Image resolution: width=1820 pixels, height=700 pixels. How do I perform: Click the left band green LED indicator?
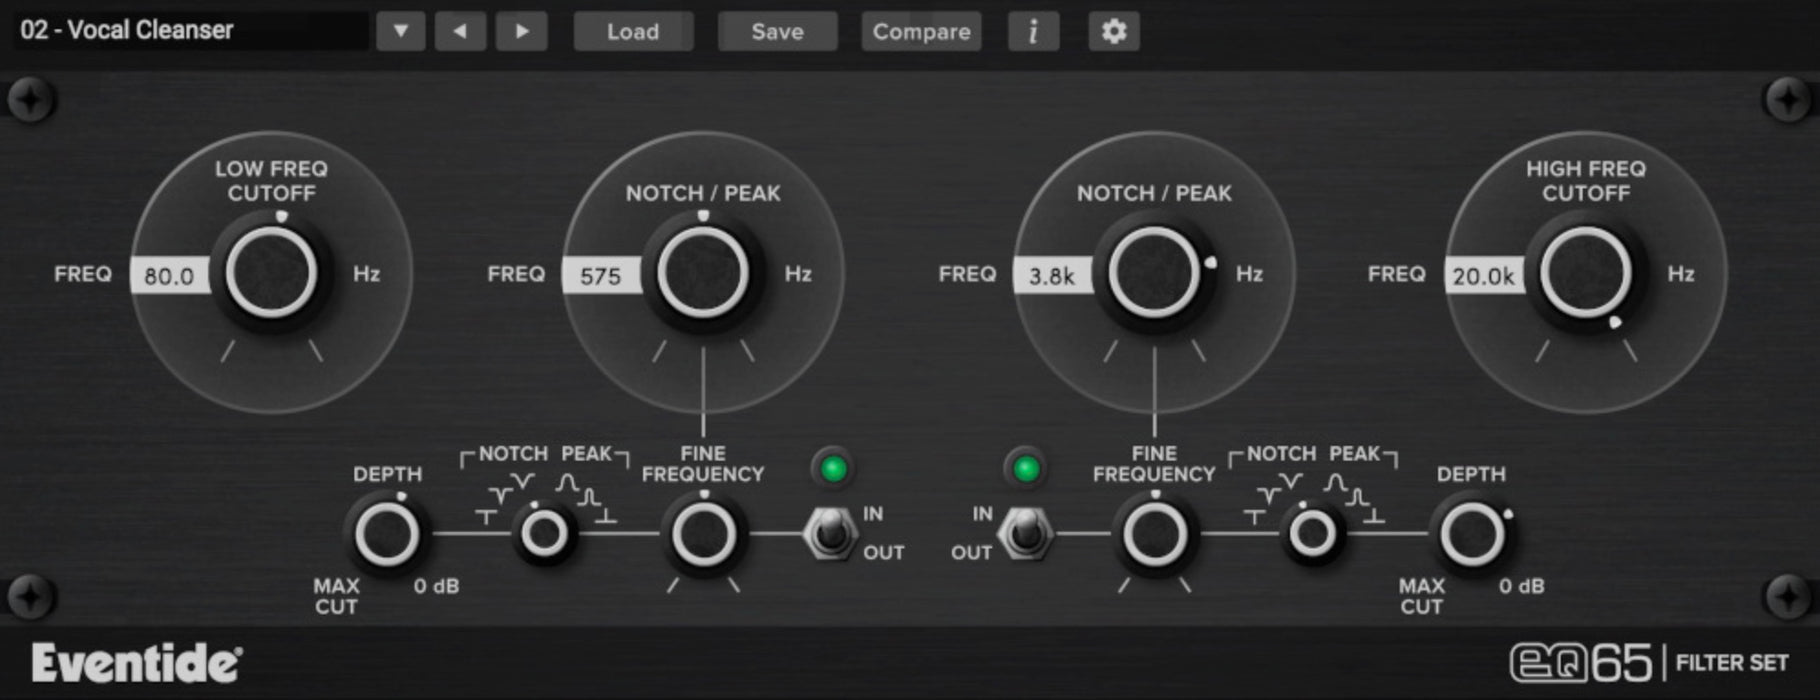pyautogui.click(x=833, y=468)
